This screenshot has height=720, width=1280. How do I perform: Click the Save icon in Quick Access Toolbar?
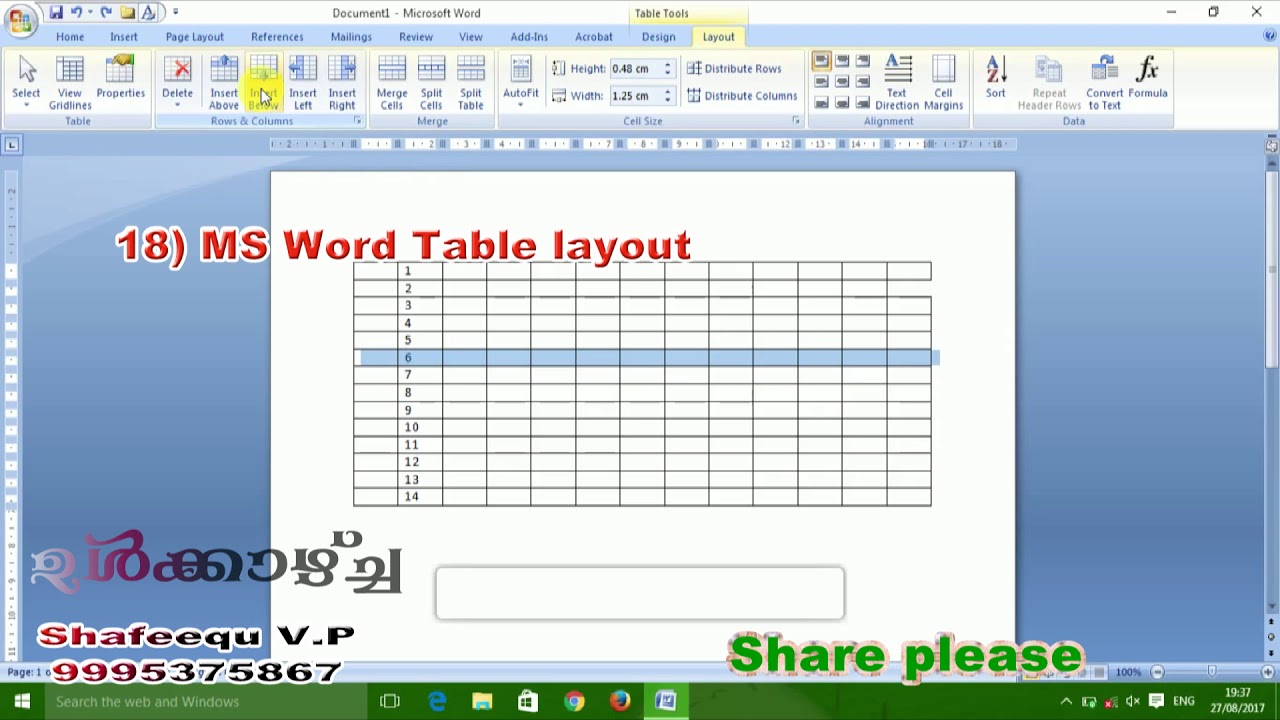click(x=56, y=12)
